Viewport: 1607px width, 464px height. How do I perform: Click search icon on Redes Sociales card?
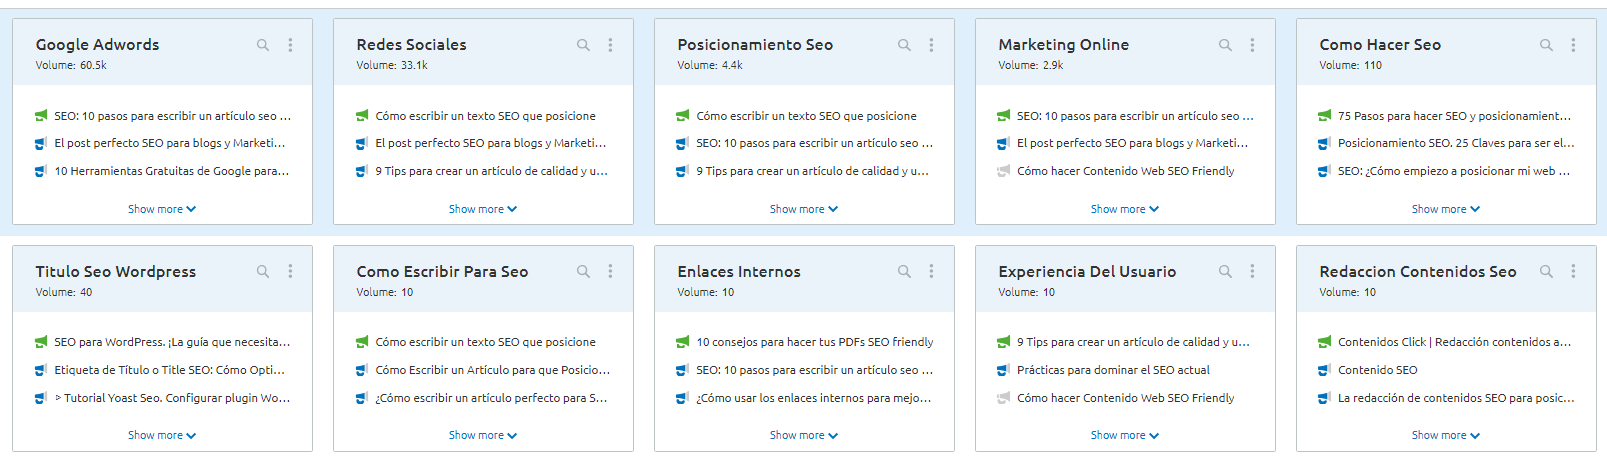[x=584, y=45]
